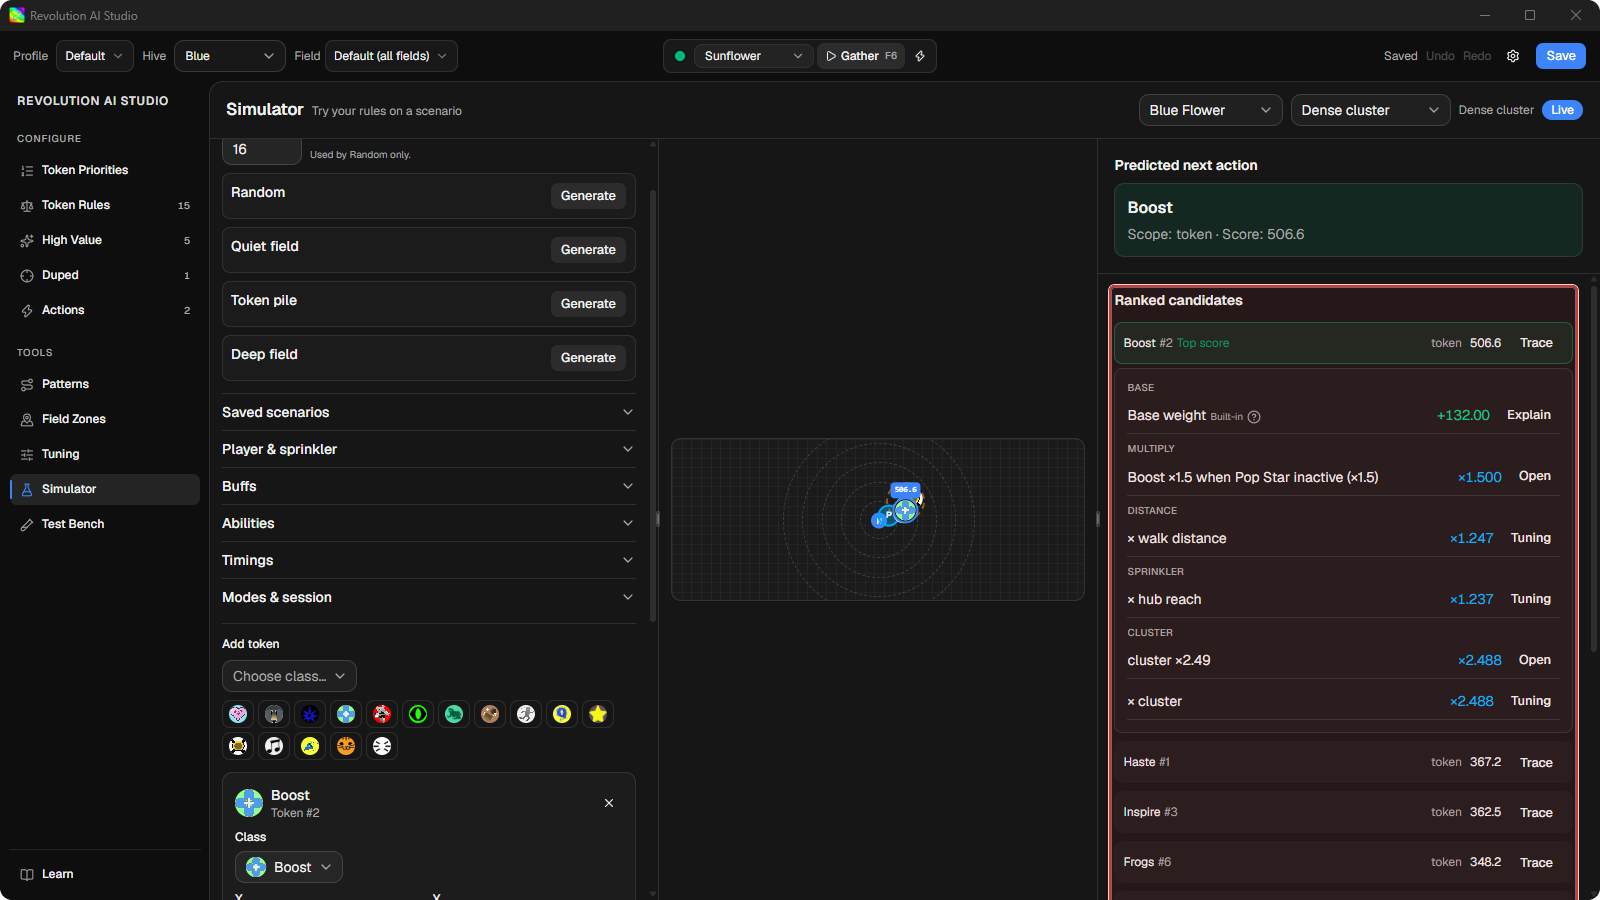This screenshot has height=900, width=1600.
Task: Click Explain for Base weight
Action: click(1529, 415)
